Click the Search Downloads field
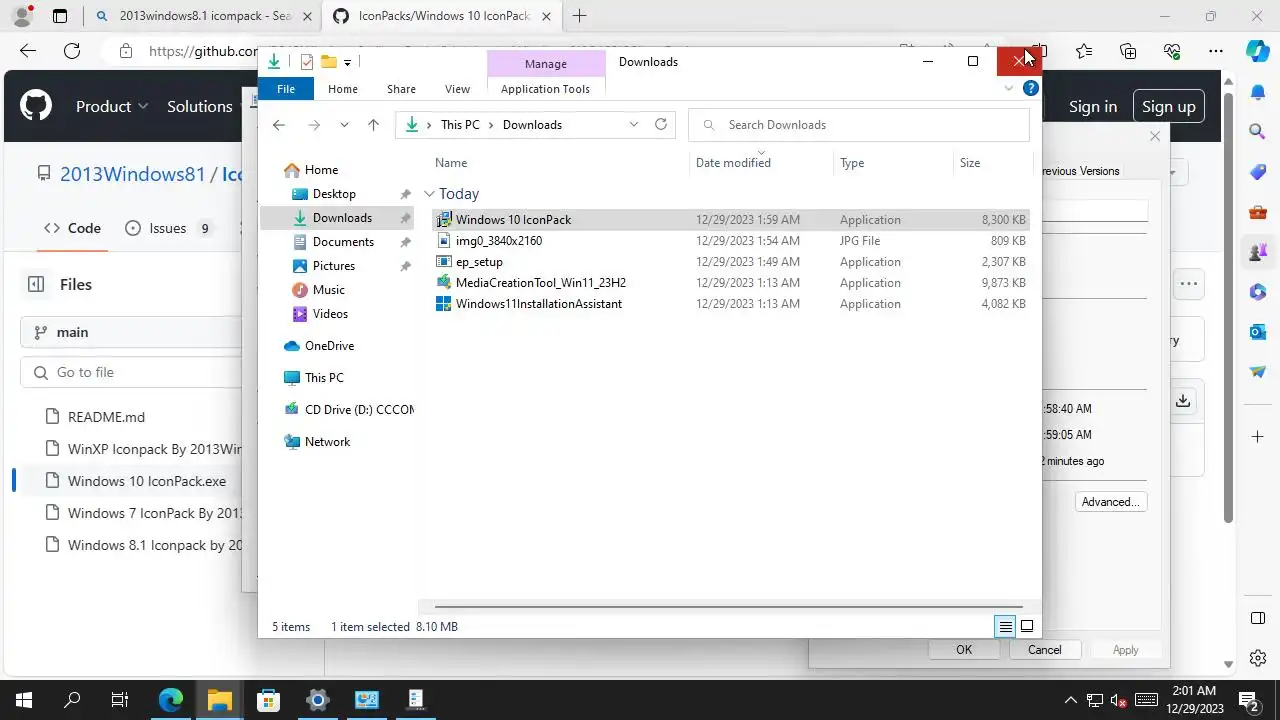The width and height of the screenshot is (1280, 720). tap(859, 125)
